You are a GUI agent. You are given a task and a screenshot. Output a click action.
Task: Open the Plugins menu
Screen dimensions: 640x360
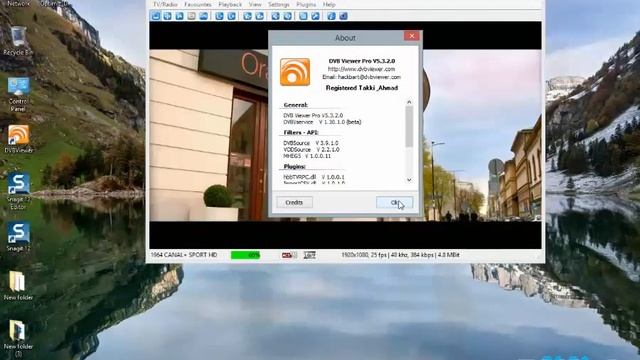click(306, 4)
